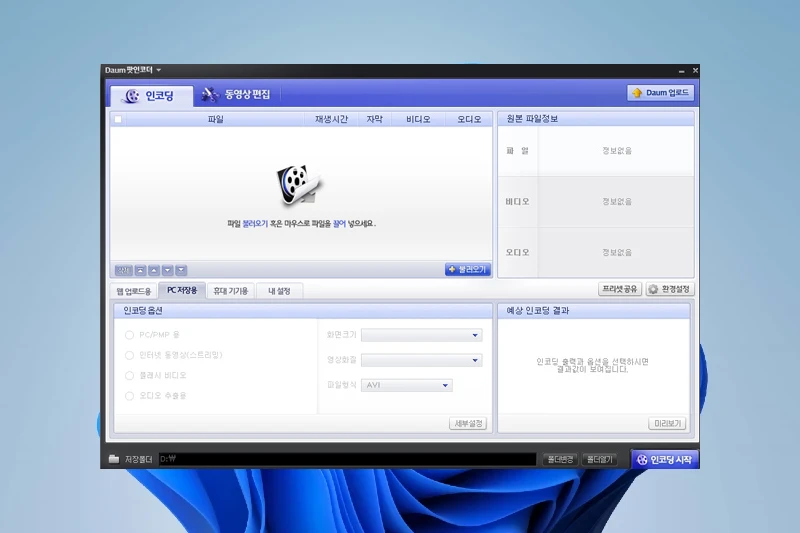Click the 재생시간 column header
The image size is (800, 533).
(x=331, y=119)
